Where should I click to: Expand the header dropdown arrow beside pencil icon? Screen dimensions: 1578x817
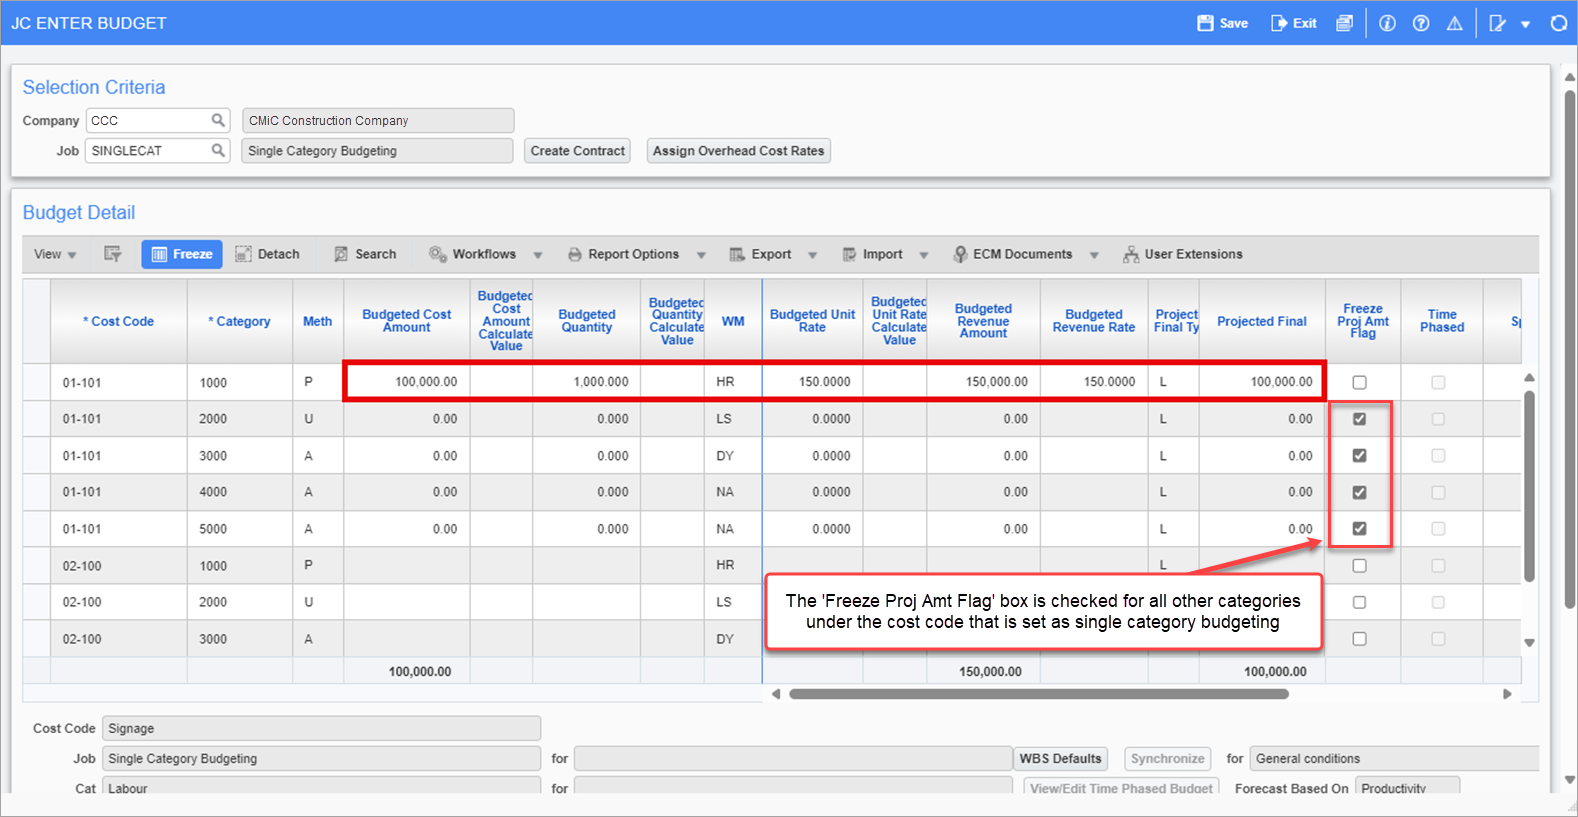[x=1526, y=24]
